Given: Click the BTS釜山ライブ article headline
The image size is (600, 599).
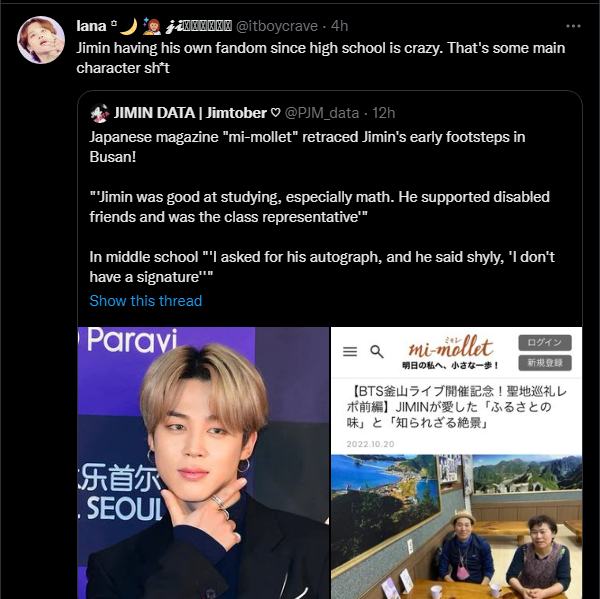Looking at the screenshot, I should pos(457,407).
